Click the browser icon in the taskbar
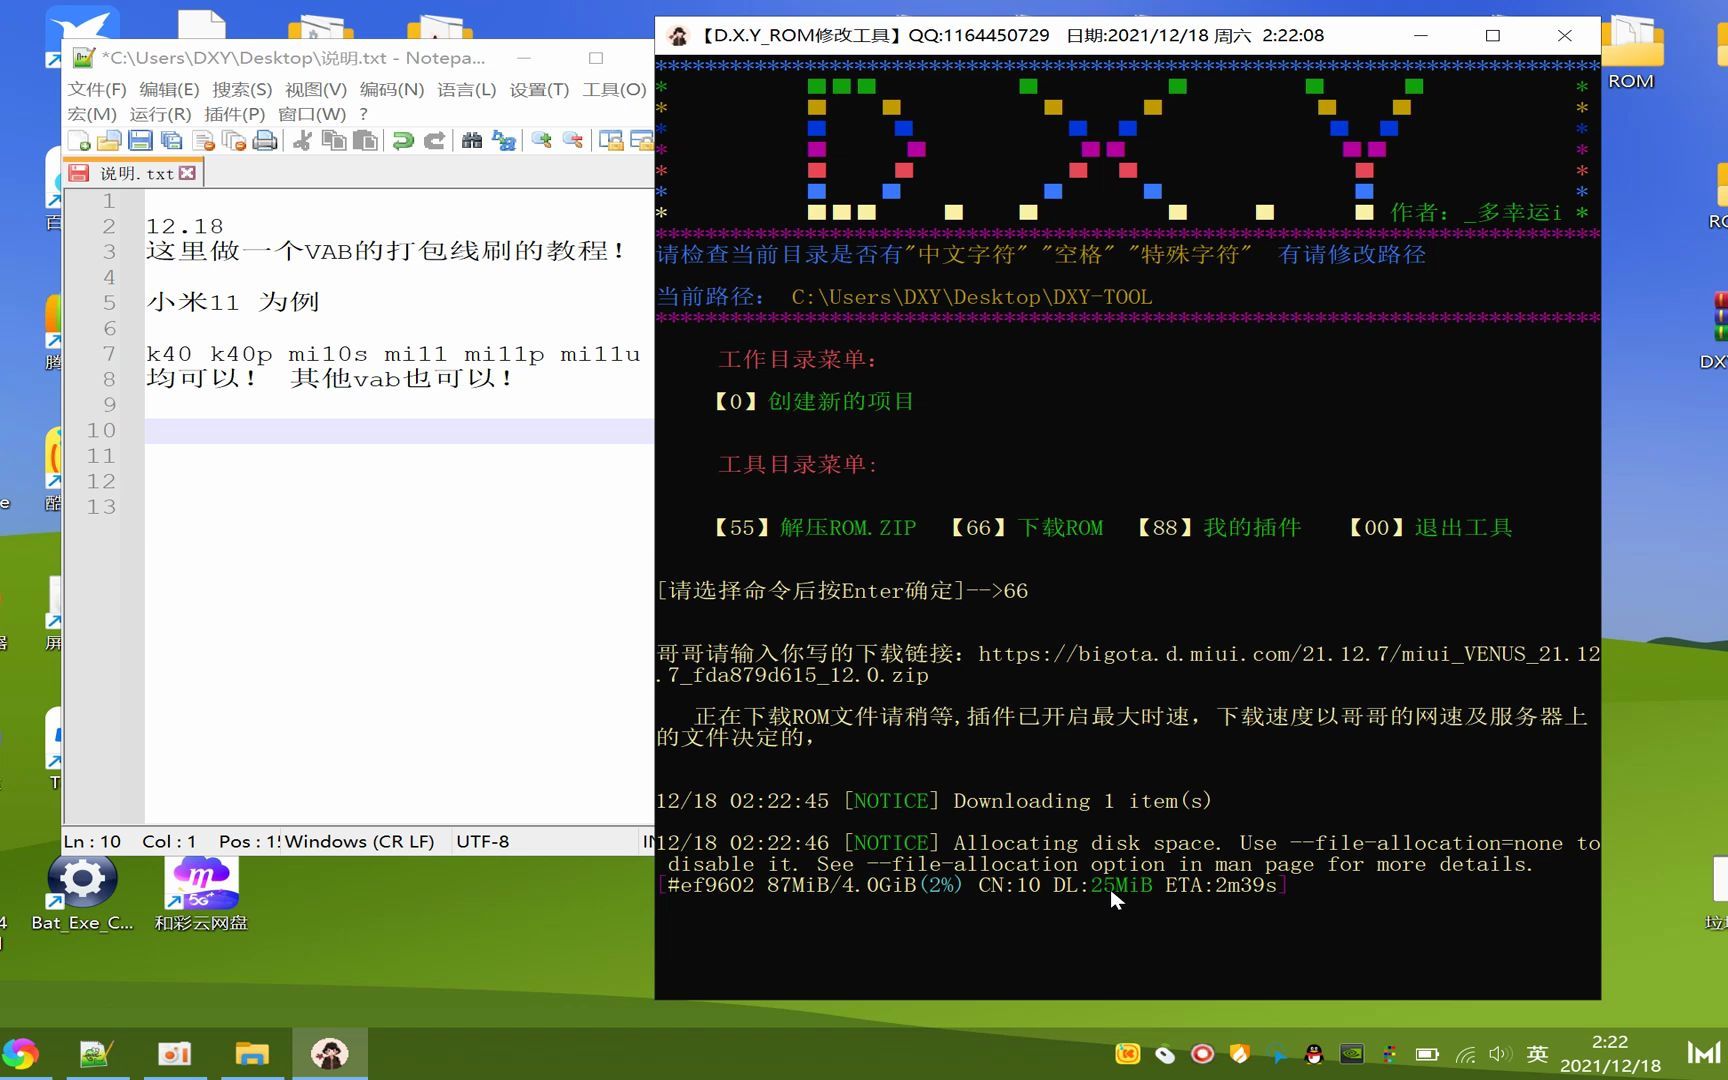This screenshot has width=1728, height=1080. click(21, 1054)
